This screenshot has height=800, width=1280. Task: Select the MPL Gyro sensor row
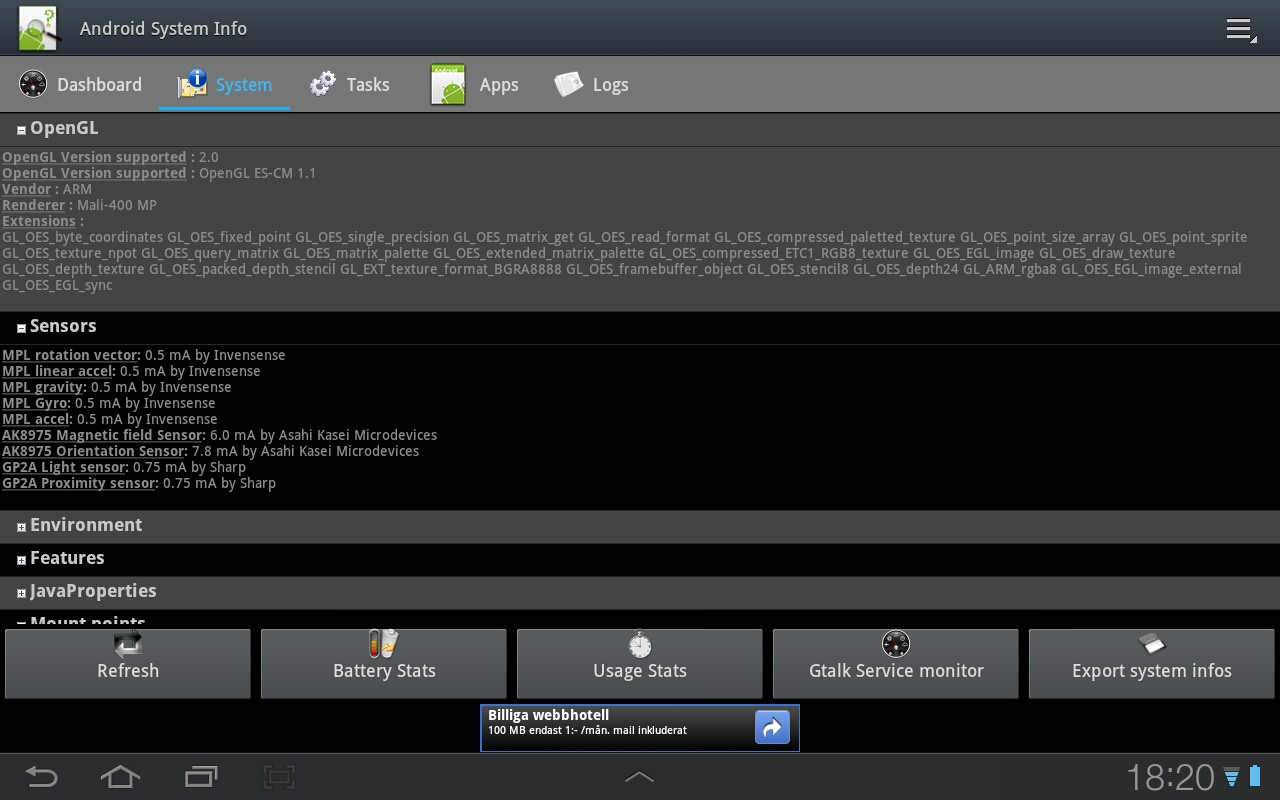tap(109, 403)
